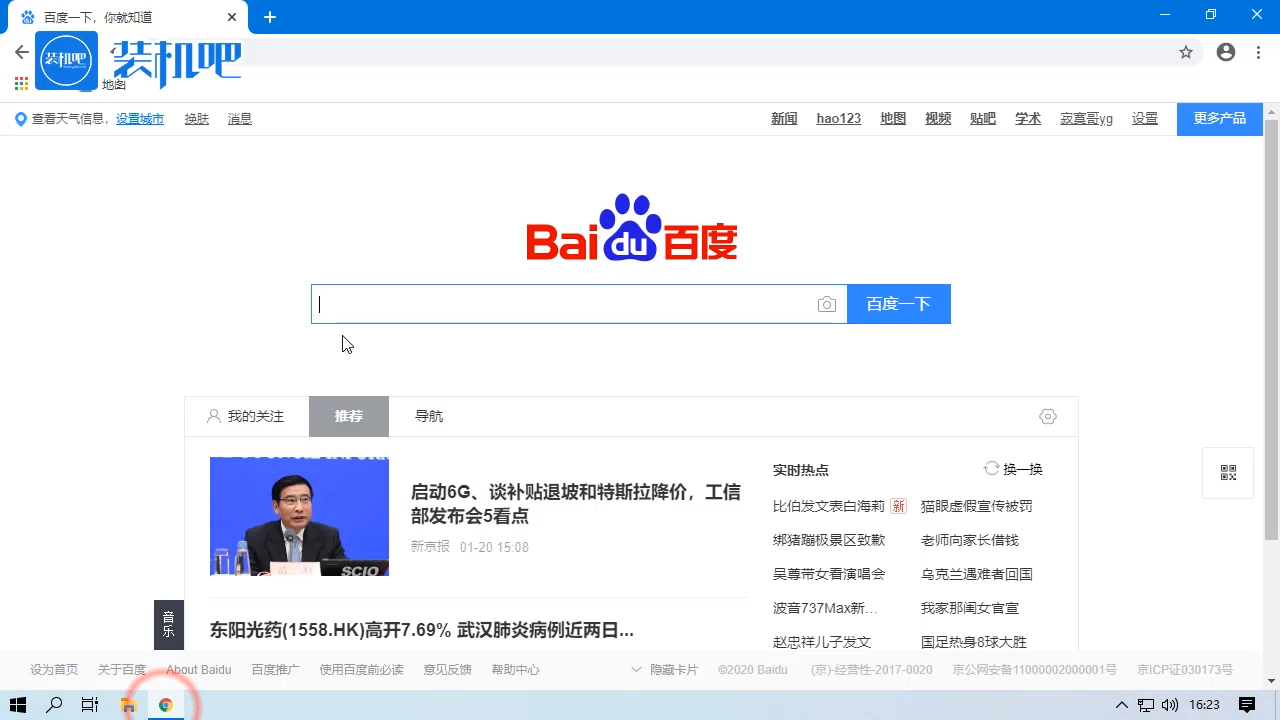Open the browser profile account icon

[1225, 51]
